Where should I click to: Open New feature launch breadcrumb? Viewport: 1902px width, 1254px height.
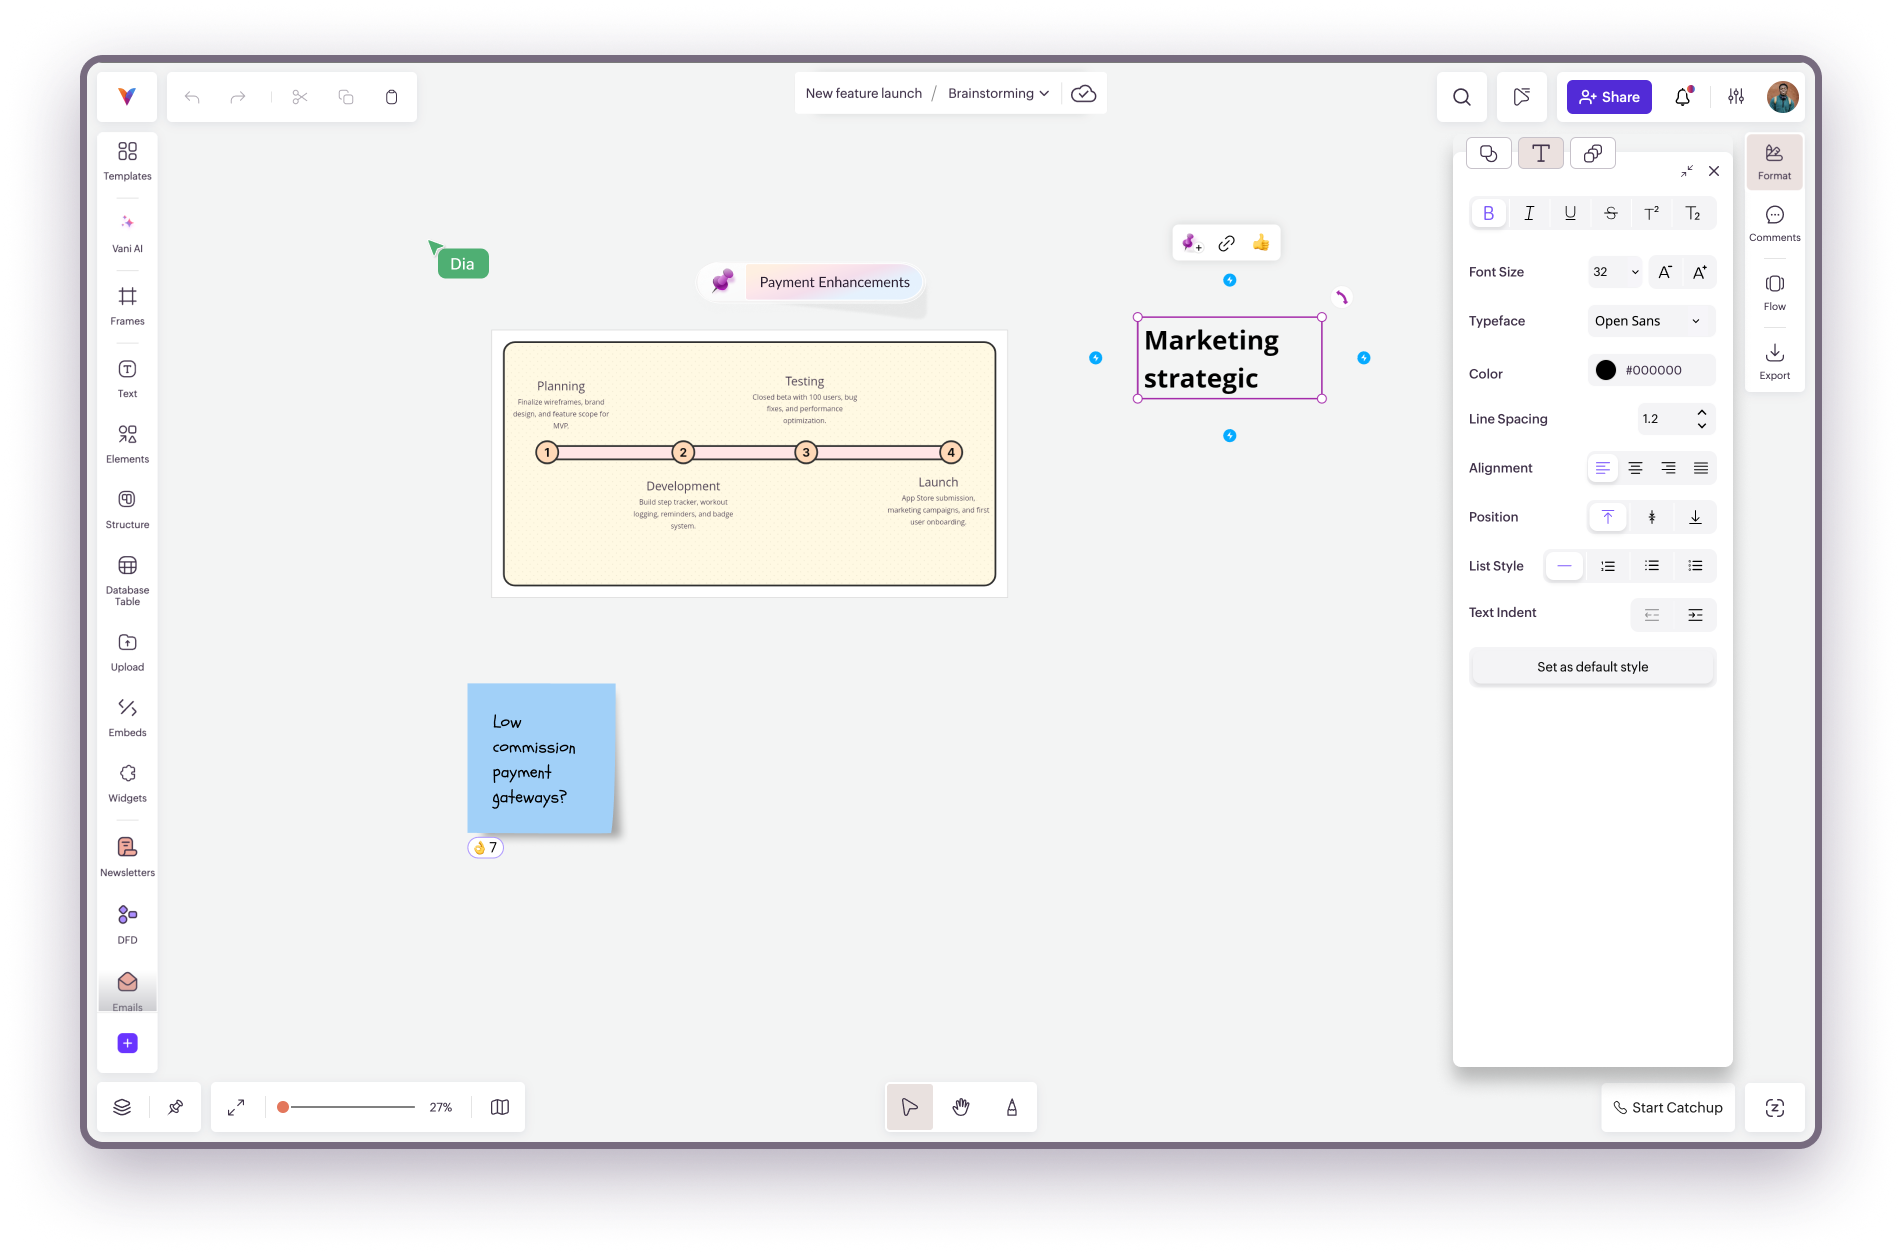(864, 93)
